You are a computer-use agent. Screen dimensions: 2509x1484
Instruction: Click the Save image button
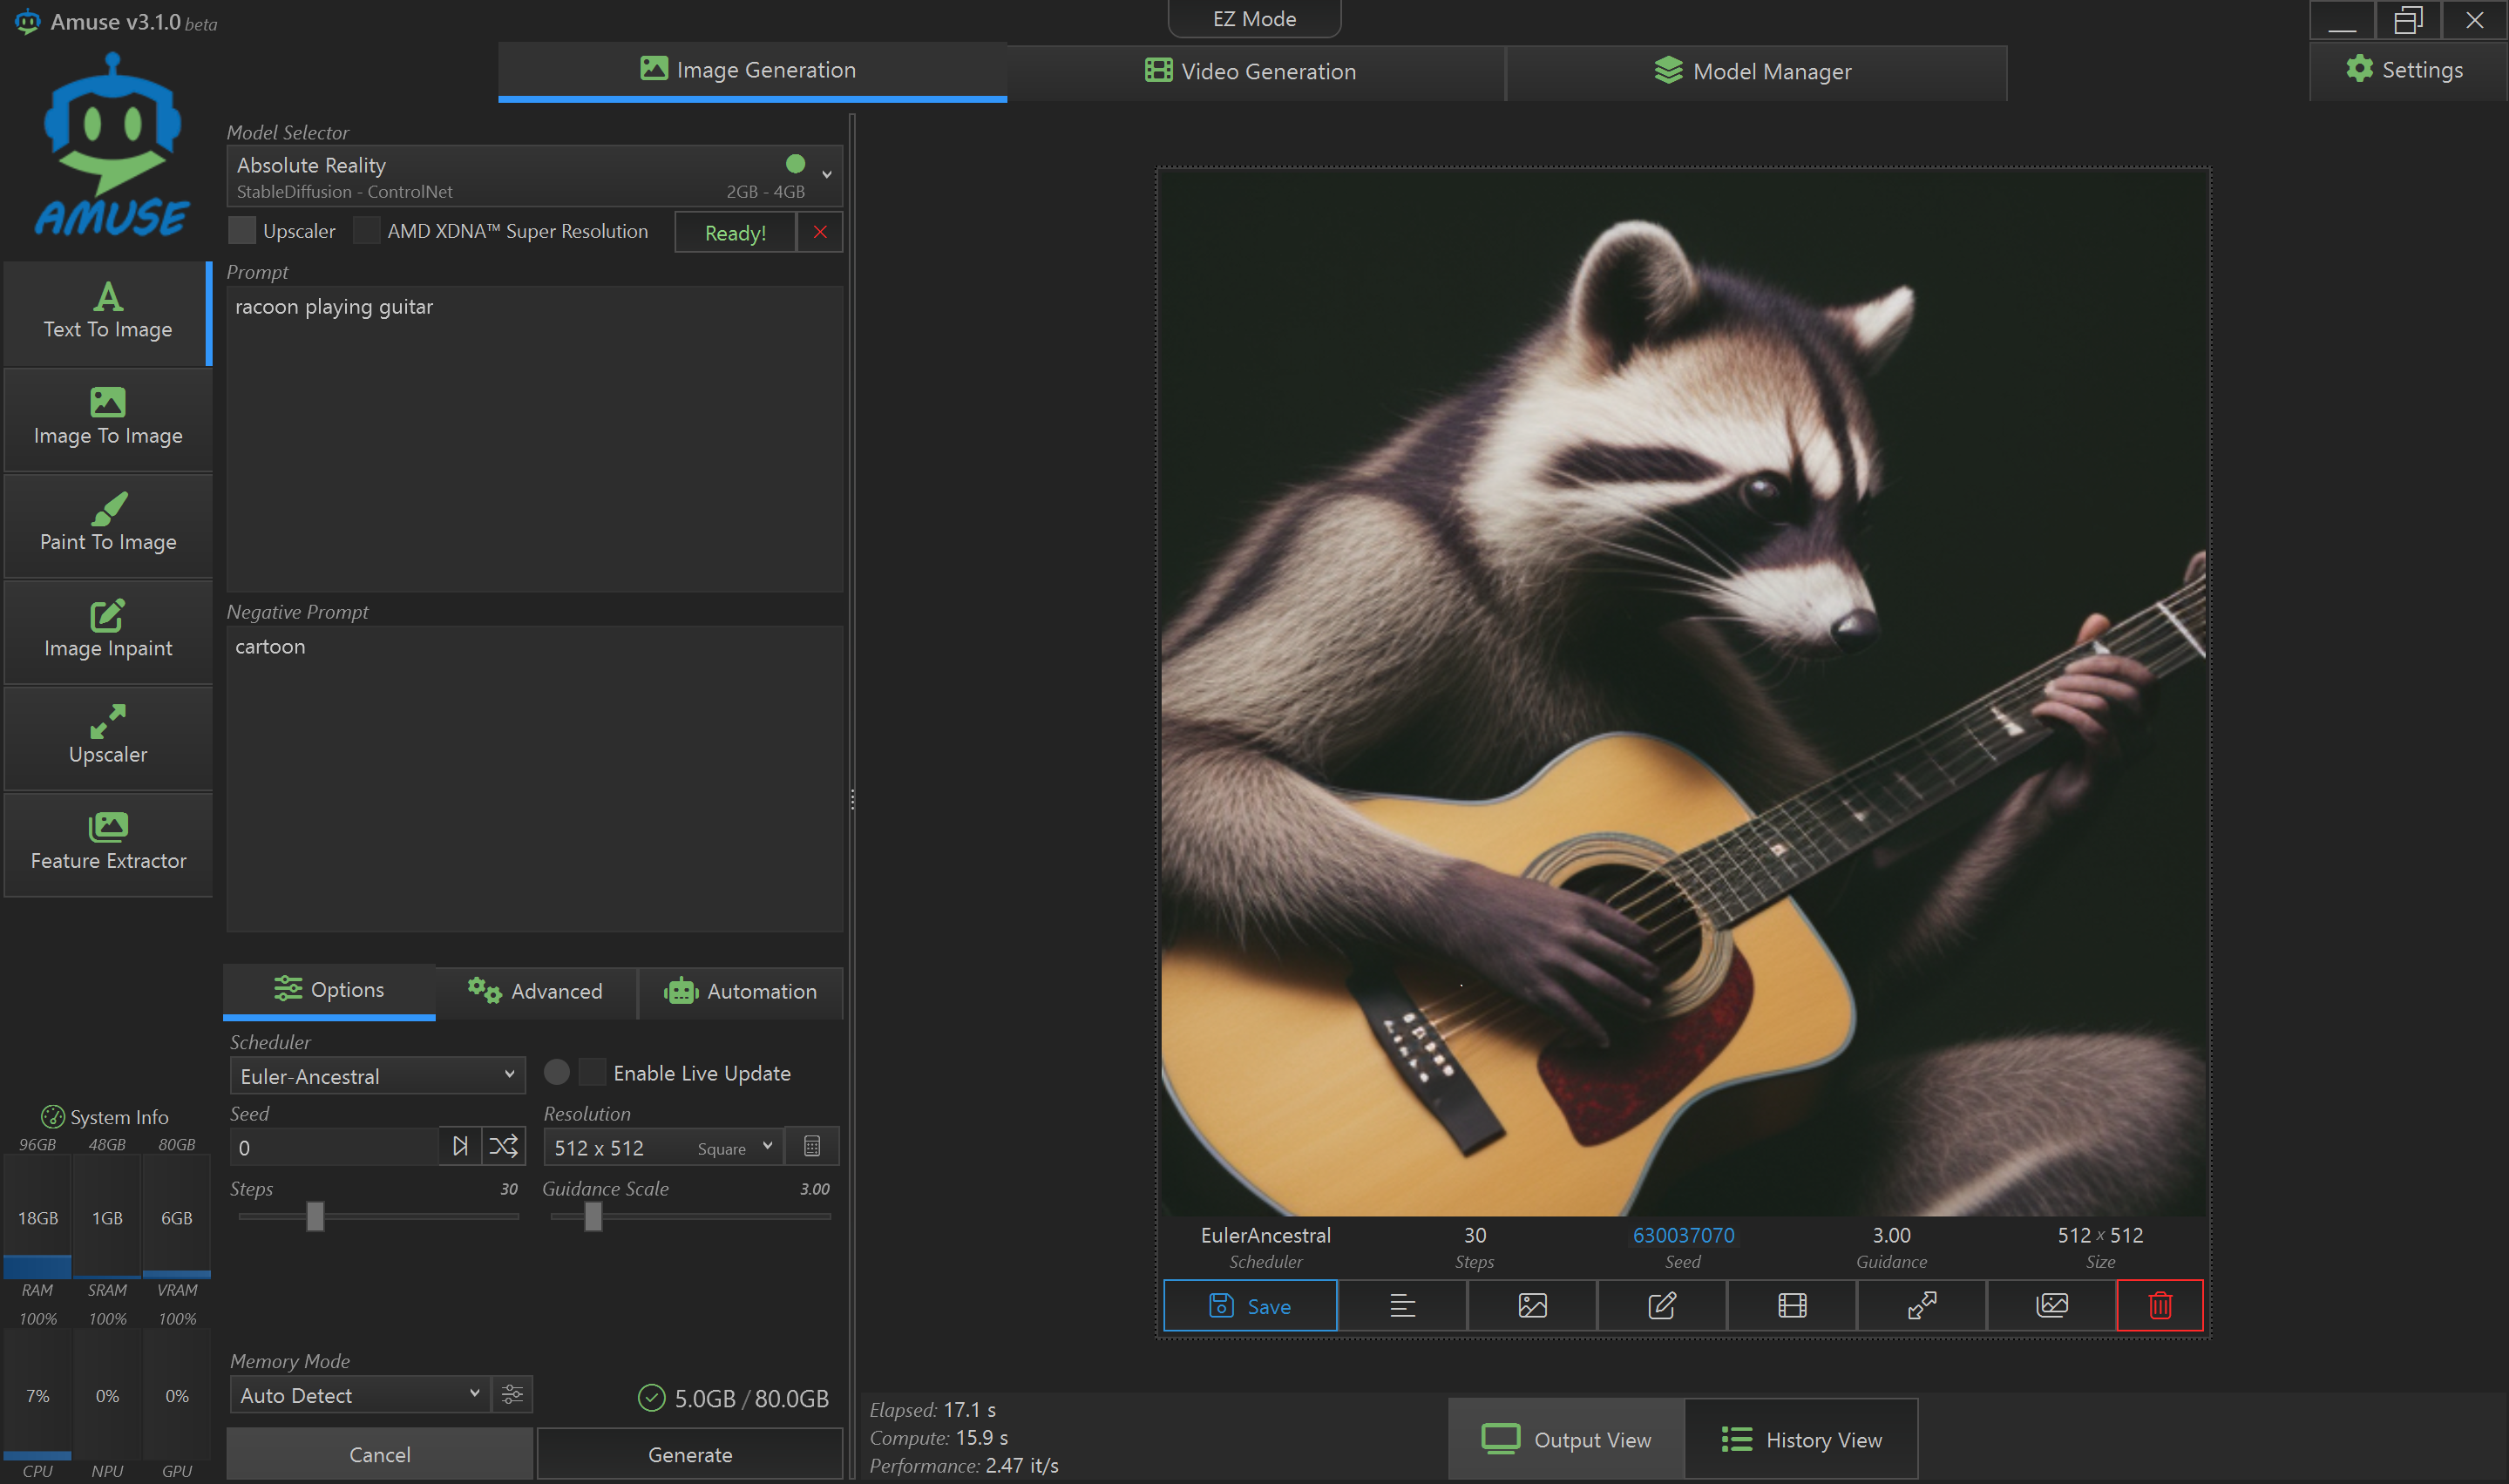pyautogui.click(x=1249, y=1305)
